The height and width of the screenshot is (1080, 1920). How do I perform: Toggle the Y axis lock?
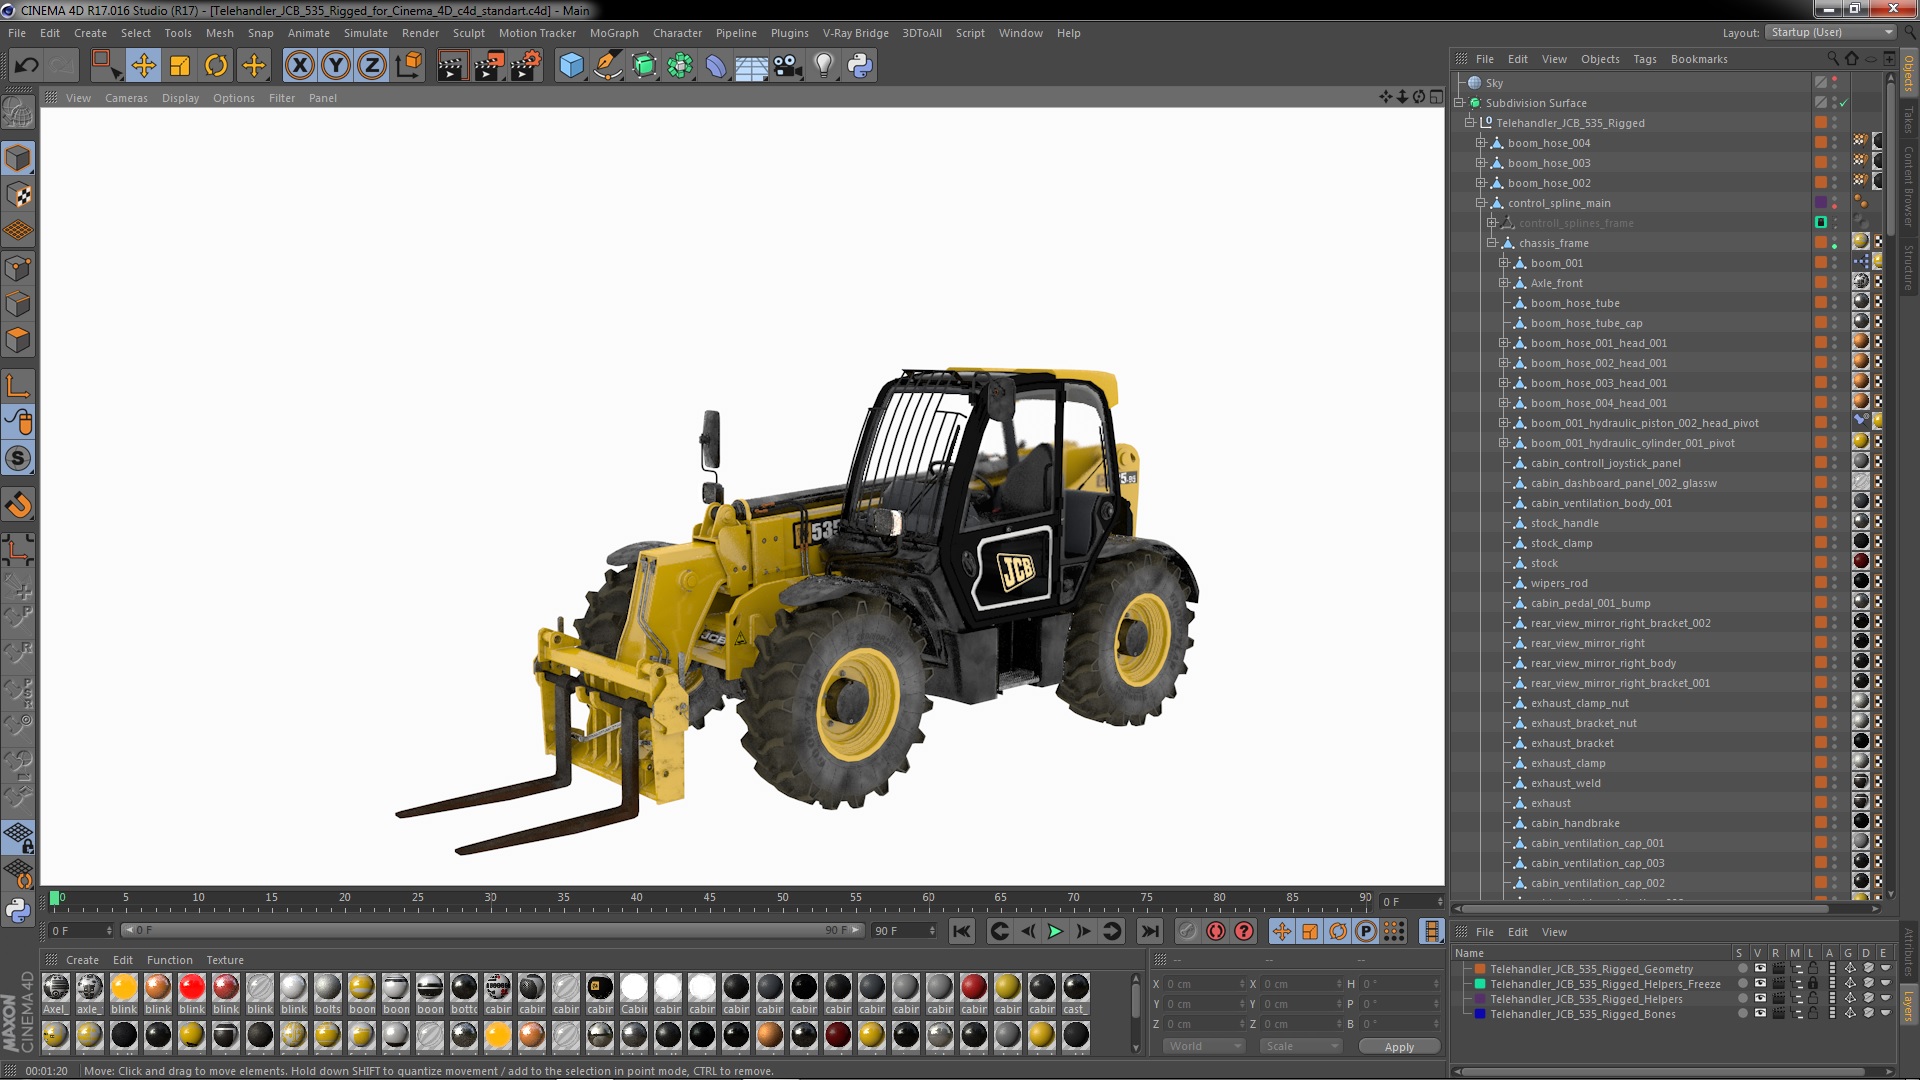[336, 66]
